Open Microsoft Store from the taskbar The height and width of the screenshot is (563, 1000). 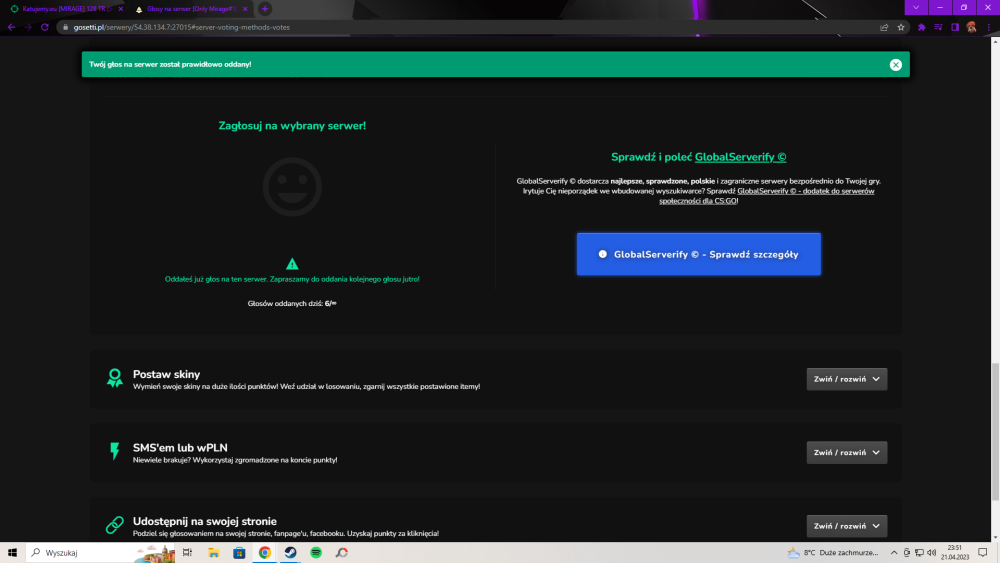239,553
